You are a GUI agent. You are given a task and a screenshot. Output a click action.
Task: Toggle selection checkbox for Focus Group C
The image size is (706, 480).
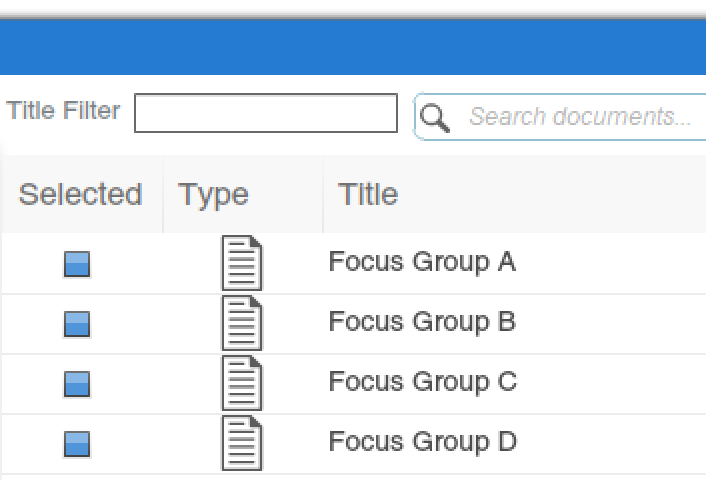pyautogui.click(x=77, y=384)
